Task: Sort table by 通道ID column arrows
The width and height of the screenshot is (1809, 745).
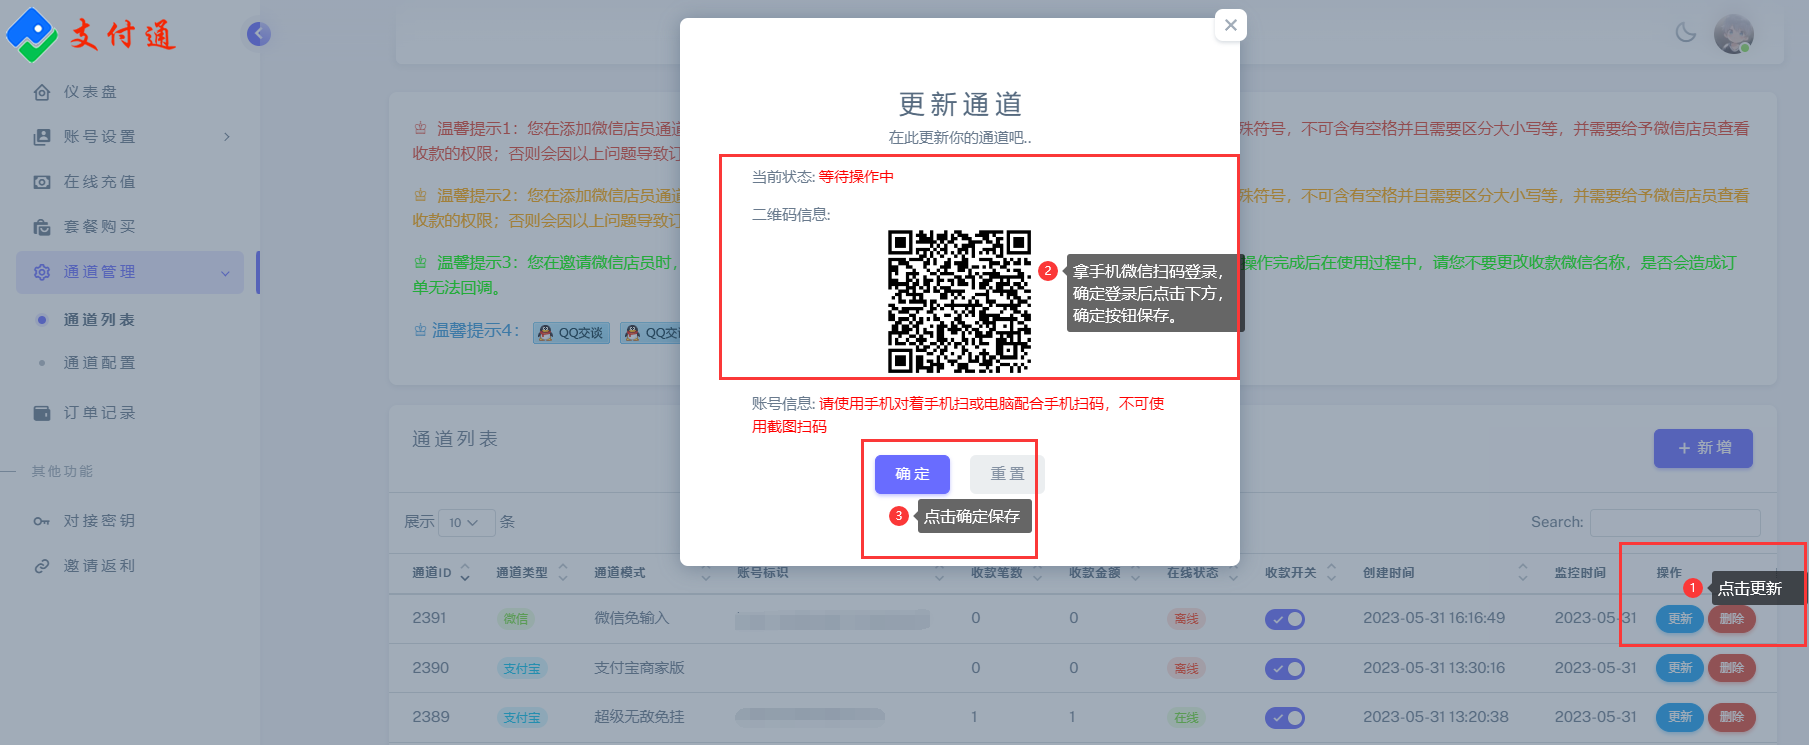Action: 465,573
